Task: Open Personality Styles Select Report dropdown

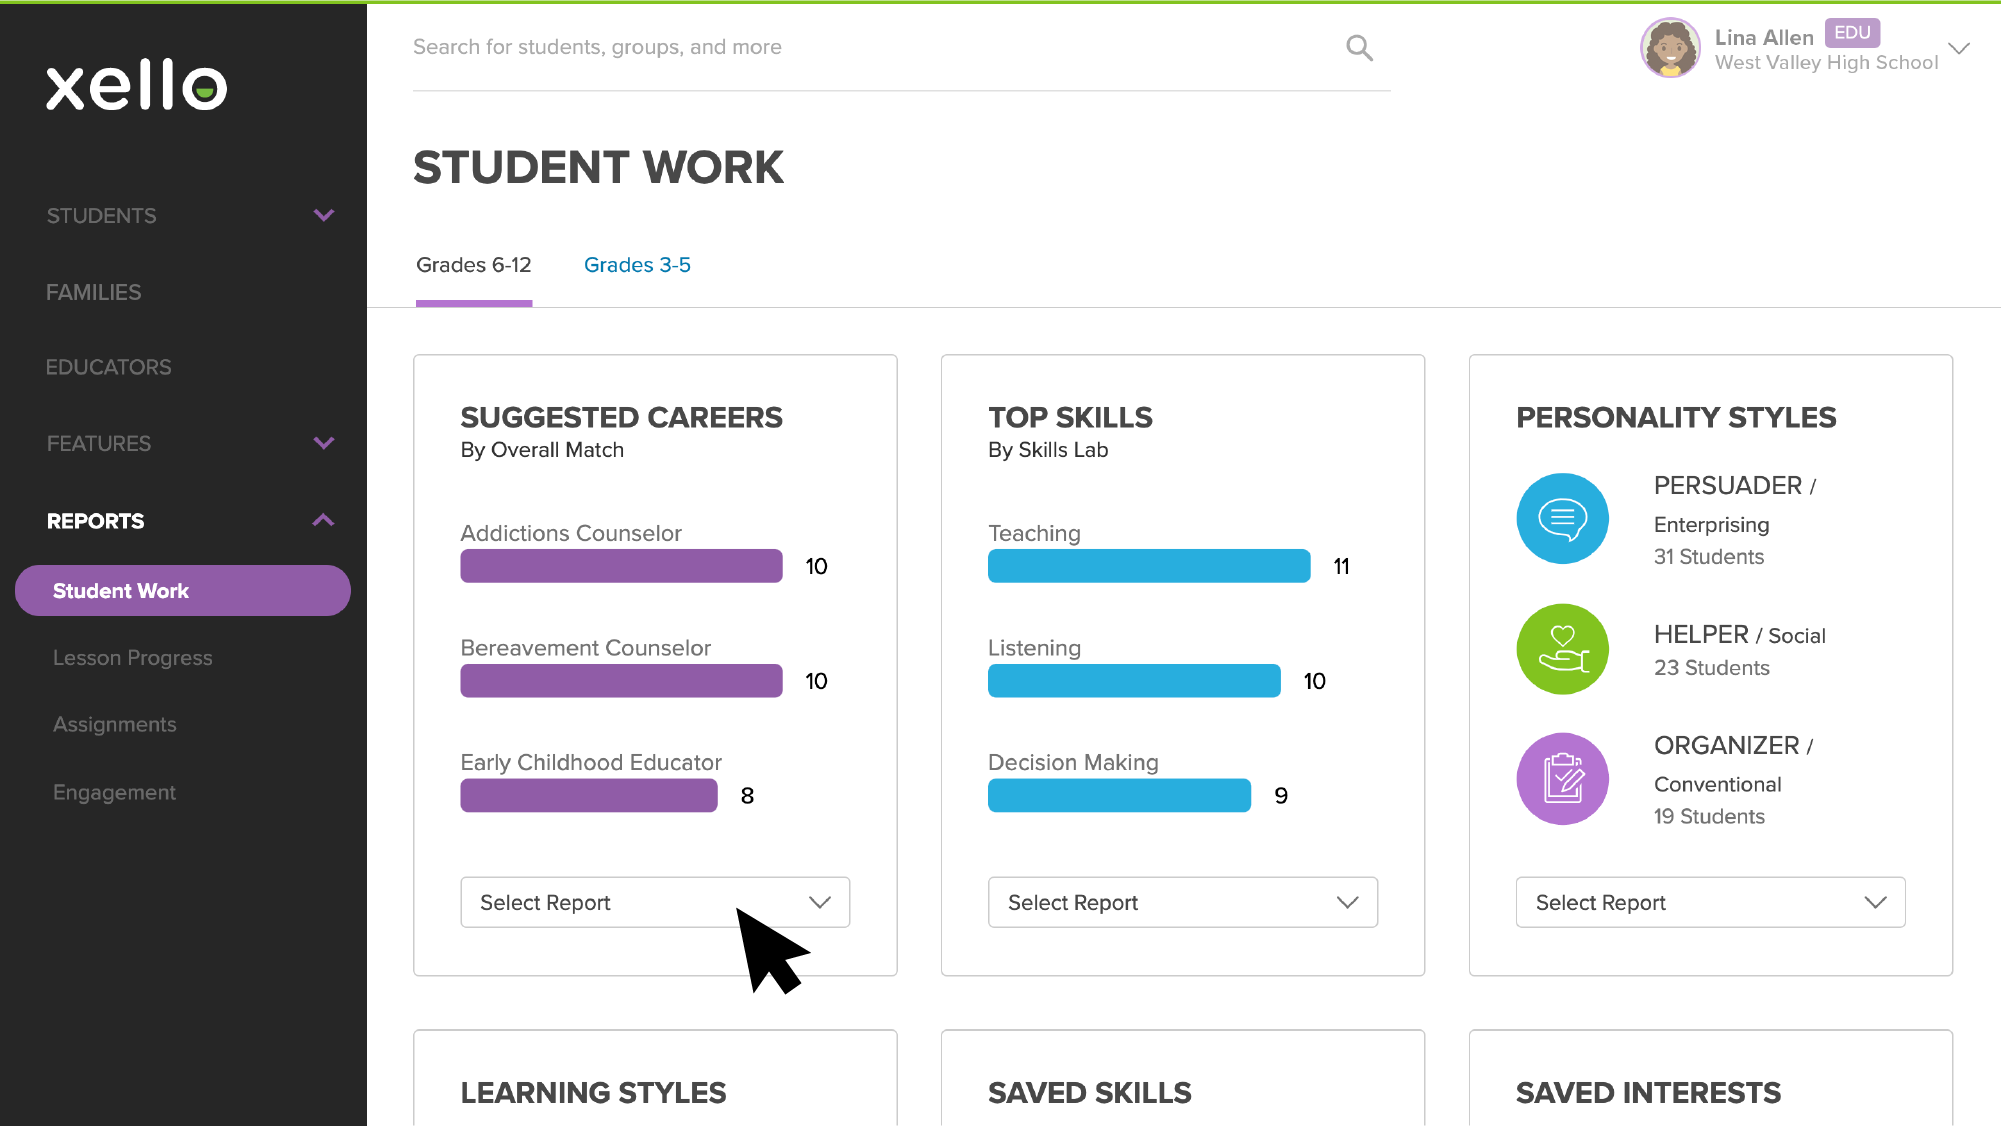Action: point(1711,902)
